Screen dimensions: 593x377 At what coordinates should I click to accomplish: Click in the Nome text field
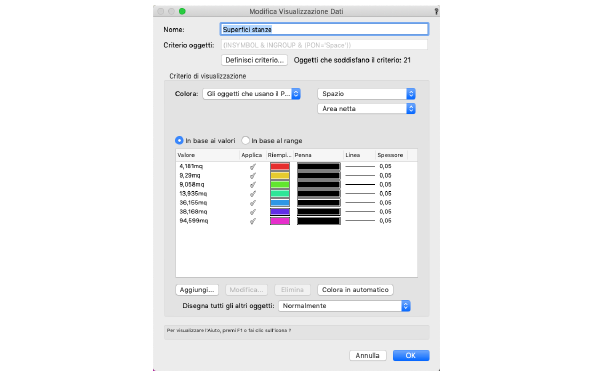coord(324,29)
